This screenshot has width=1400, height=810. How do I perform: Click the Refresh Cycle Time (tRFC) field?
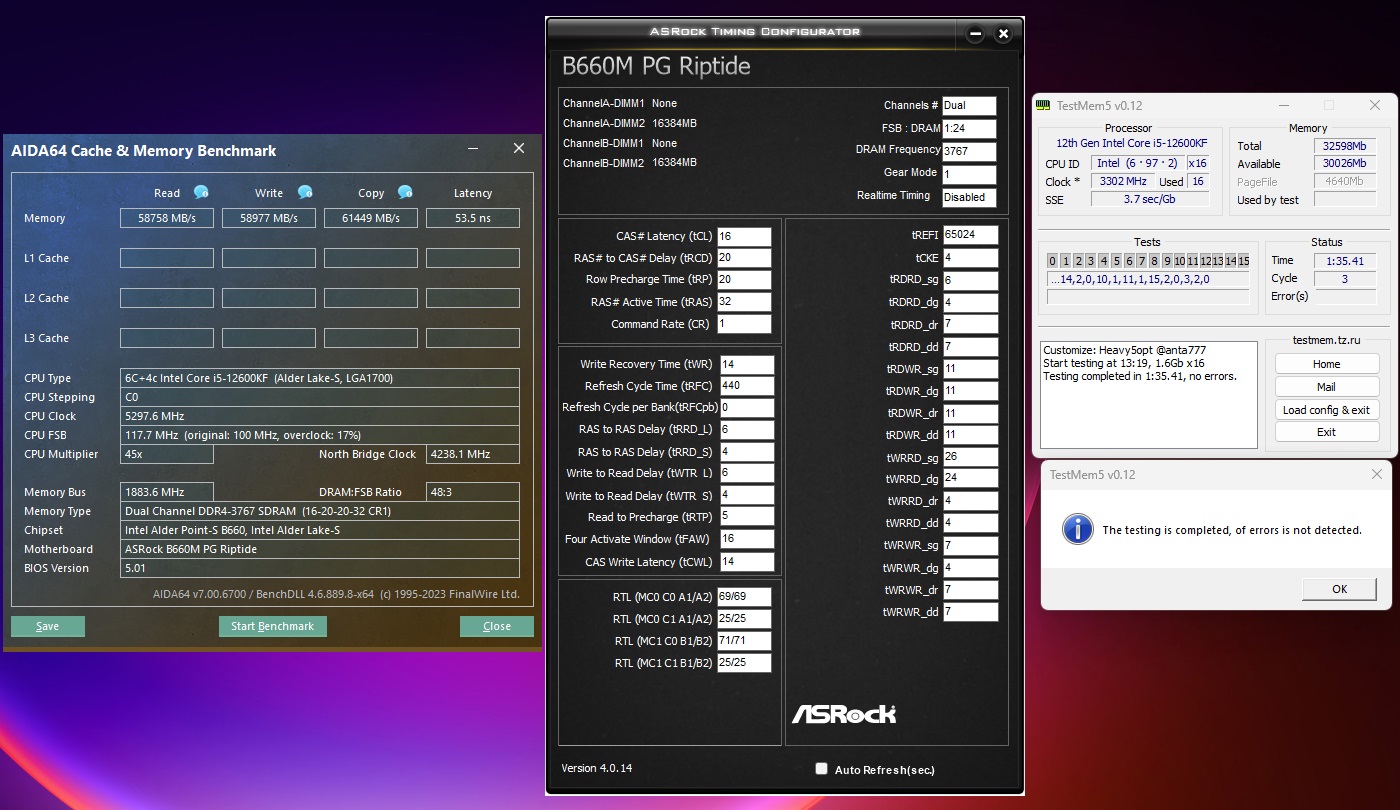pos(746,386)
